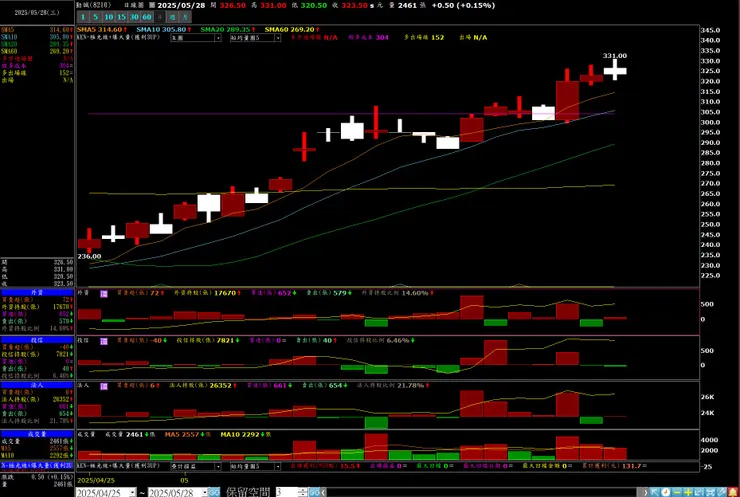The height and width of the screenshot is (497, 740).
Task: Switch to the 60-minute timeframe
Action: coord(147,17)
